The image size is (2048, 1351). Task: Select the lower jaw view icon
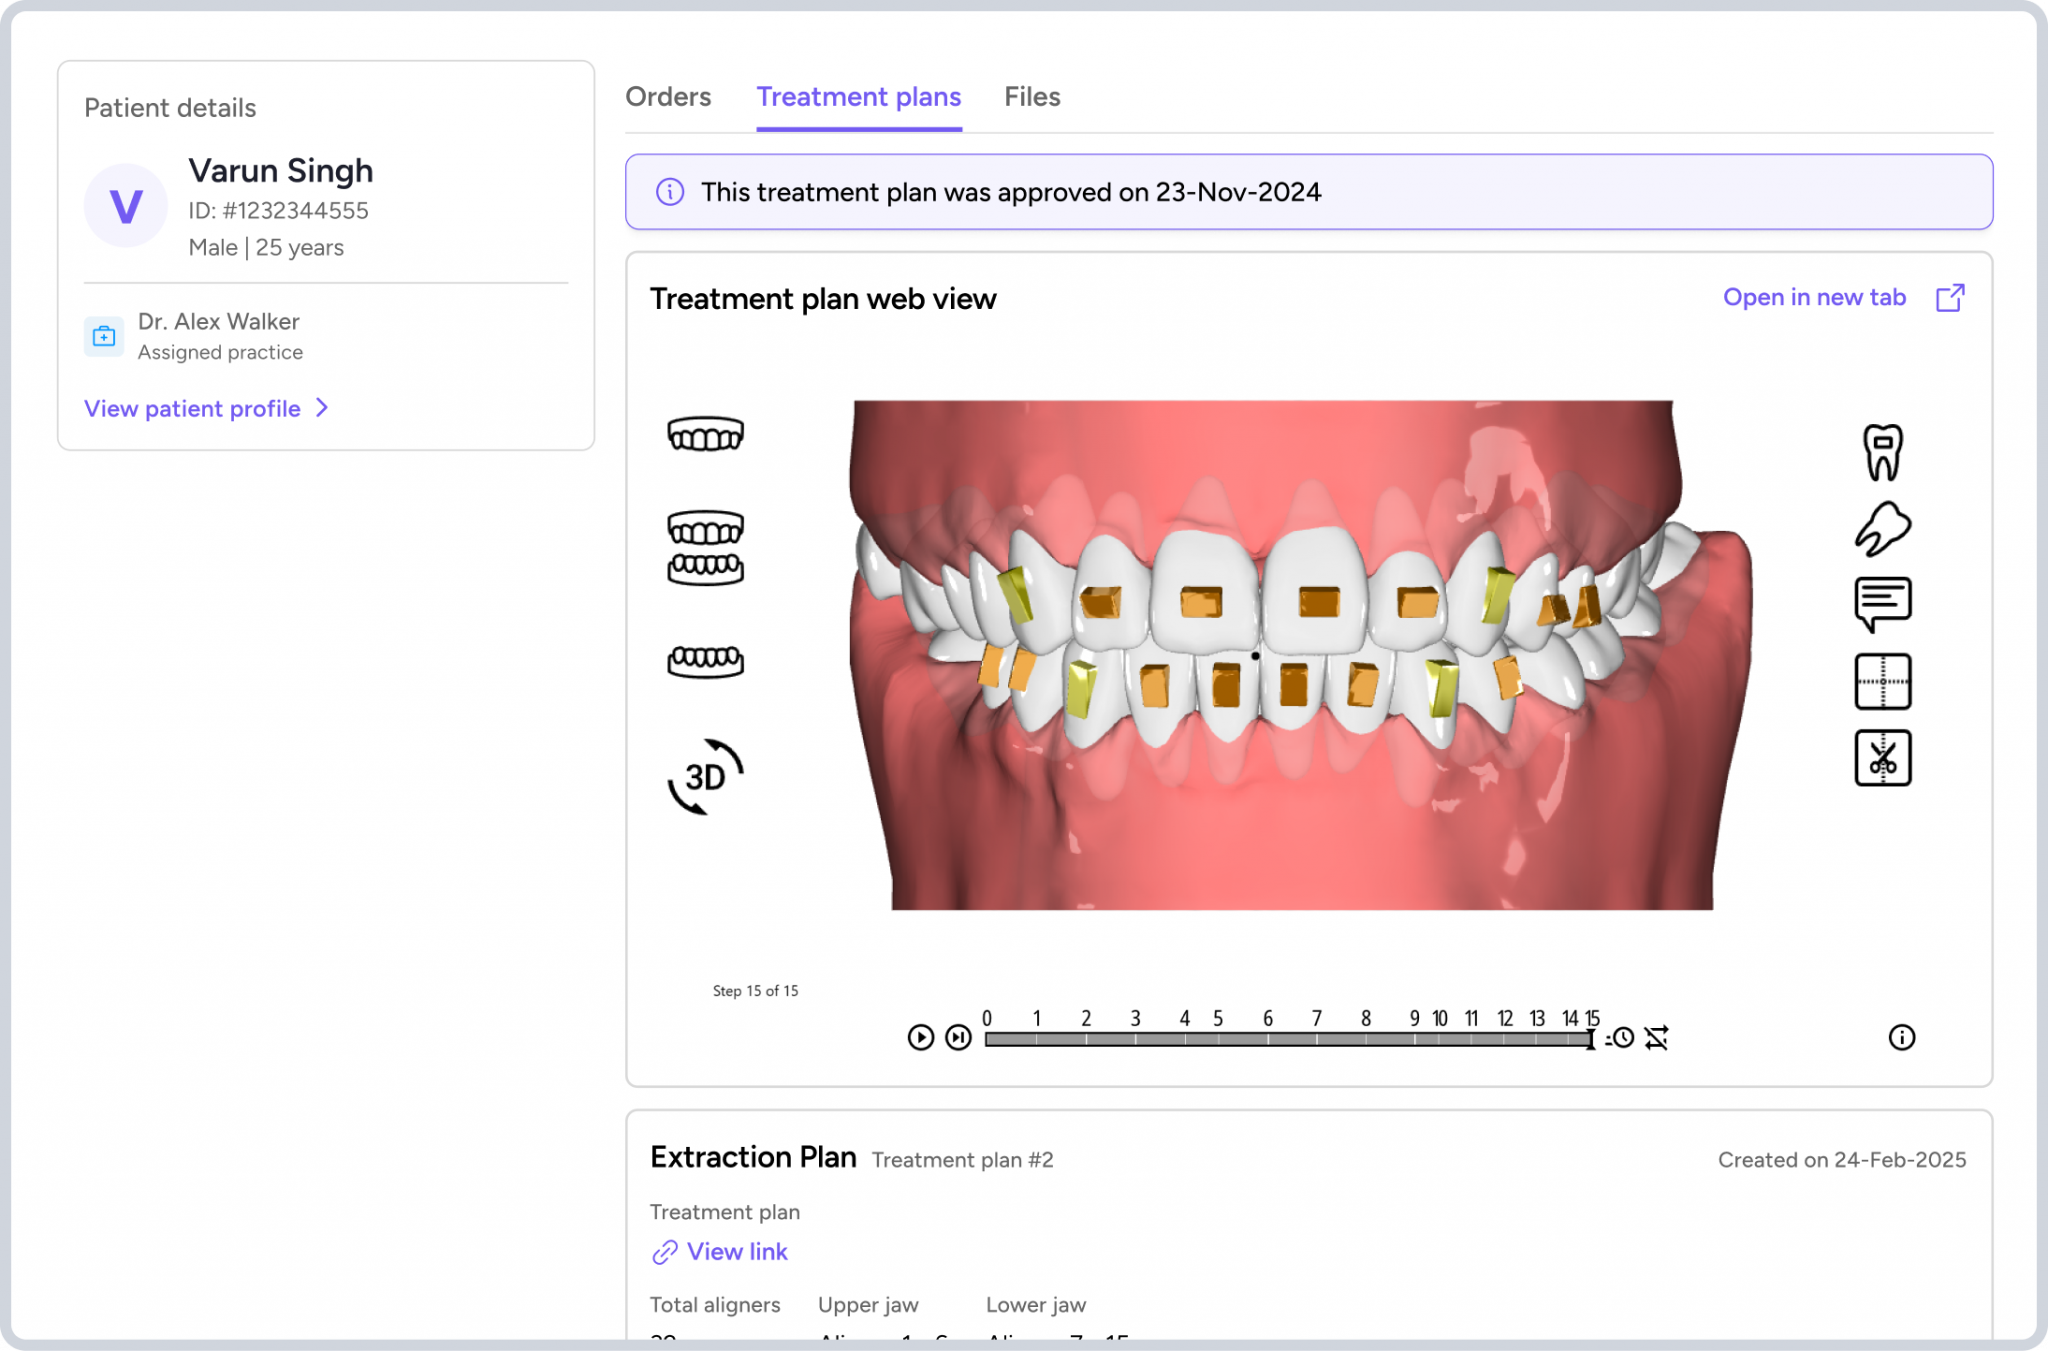pos(706,661)
